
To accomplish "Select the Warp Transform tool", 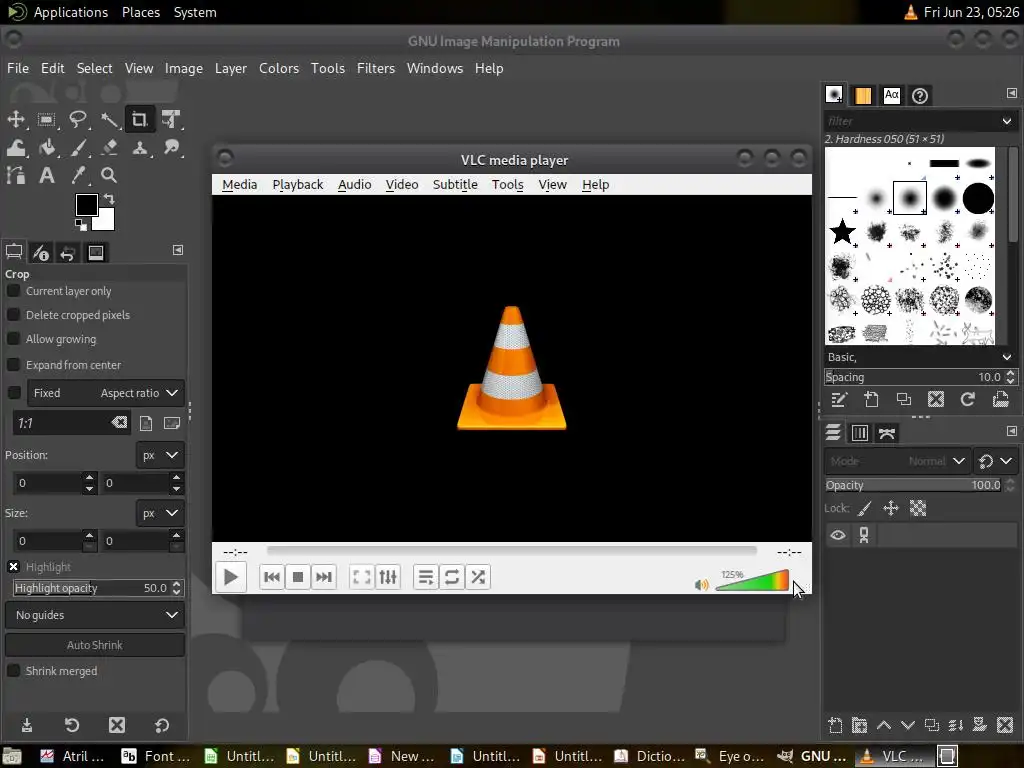I will click(16, 148).
